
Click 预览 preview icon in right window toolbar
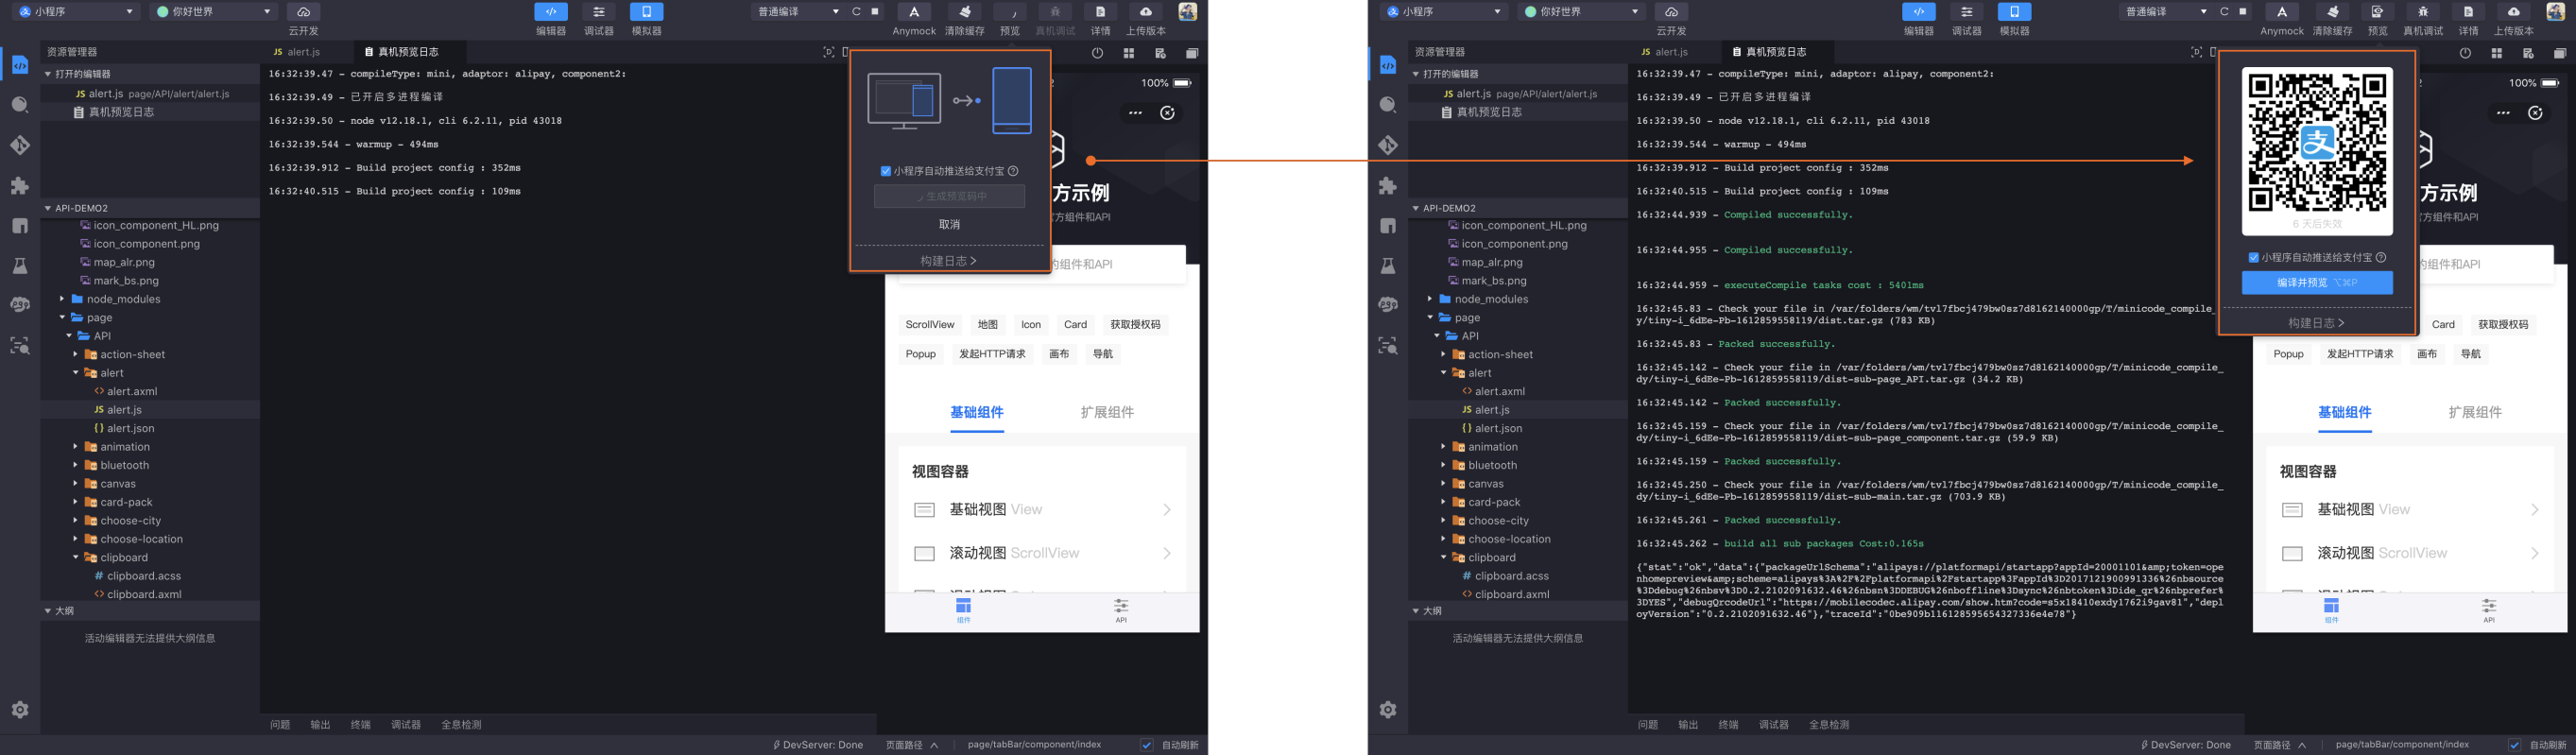click(2378, 12)
